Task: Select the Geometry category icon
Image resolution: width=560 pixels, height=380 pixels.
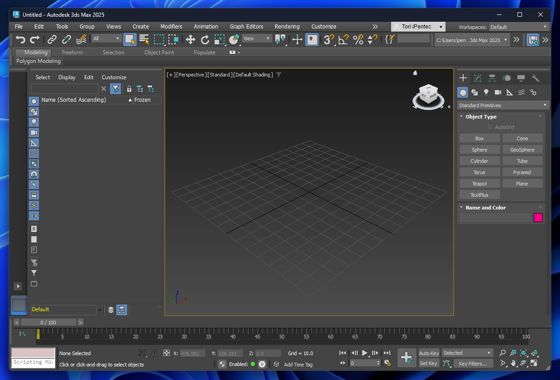Action: 463,92
